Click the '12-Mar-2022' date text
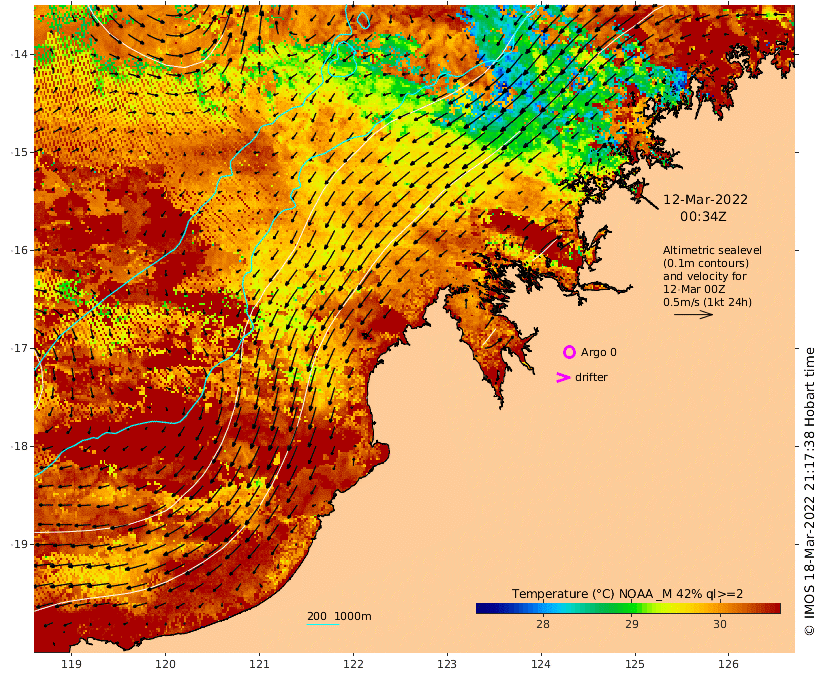The image size is (820, 680). point(705,200)
